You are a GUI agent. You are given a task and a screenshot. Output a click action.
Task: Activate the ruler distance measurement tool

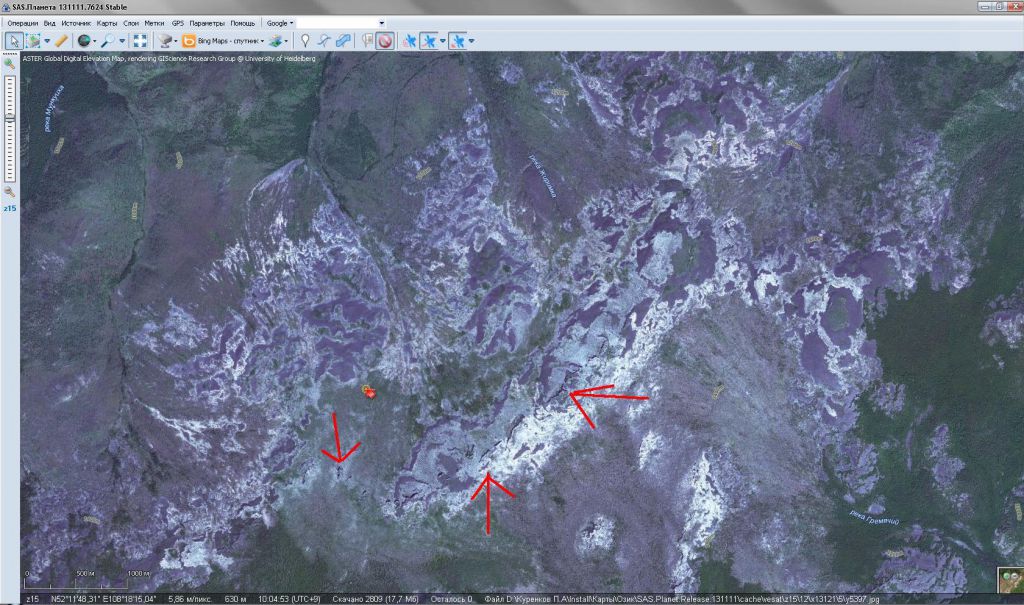point(61,41)
